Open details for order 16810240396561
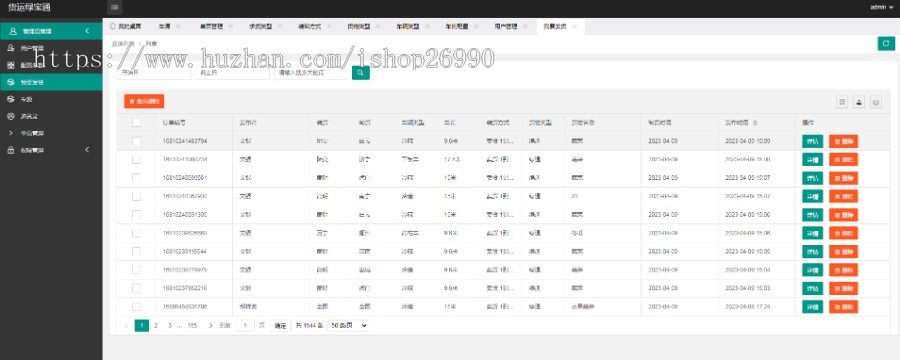Image resolution: width=900 pixels, height=360 pixels. (x=812, y=178)
